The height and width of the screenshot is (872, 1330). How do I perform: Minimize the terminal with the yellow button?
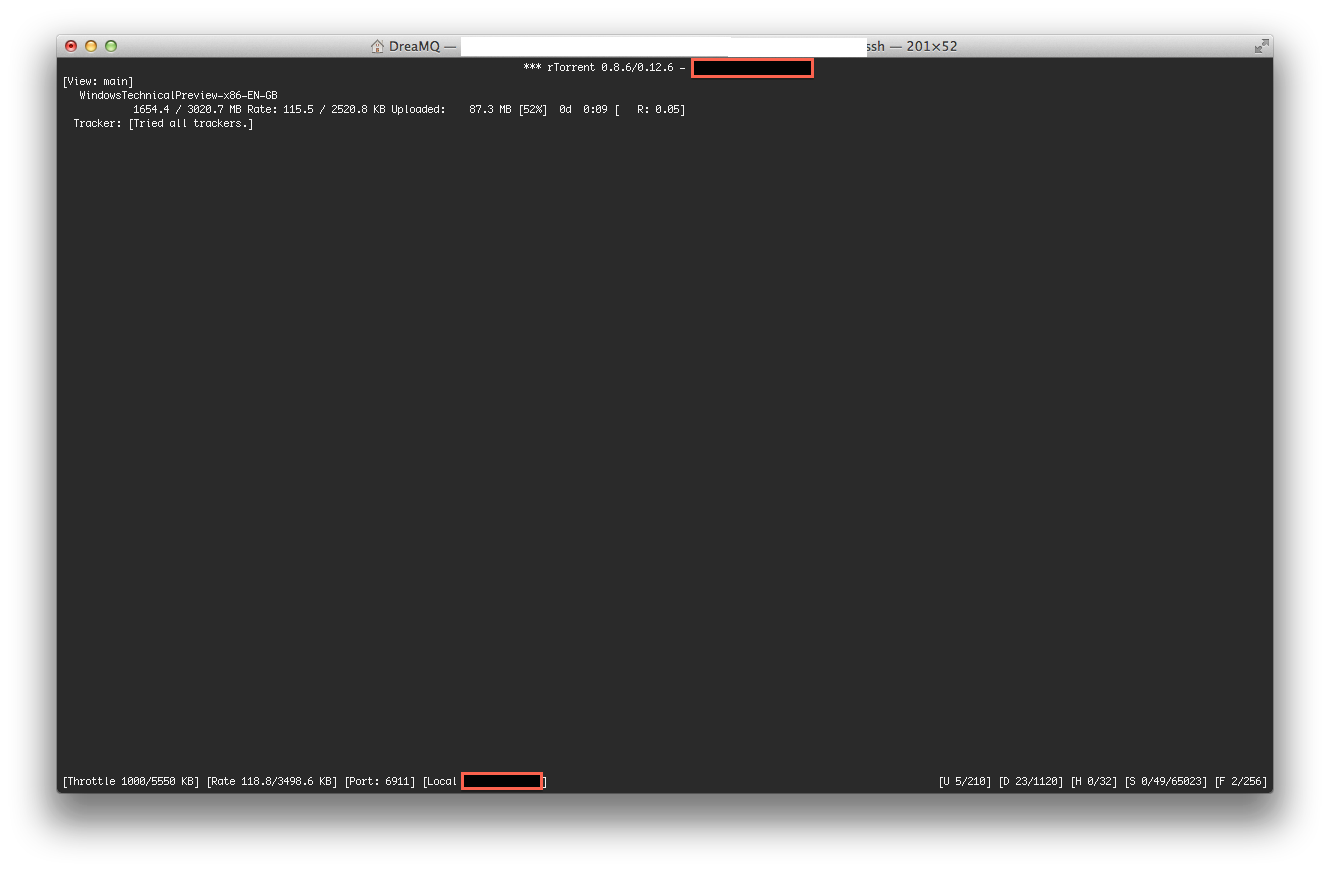(91, 46)
